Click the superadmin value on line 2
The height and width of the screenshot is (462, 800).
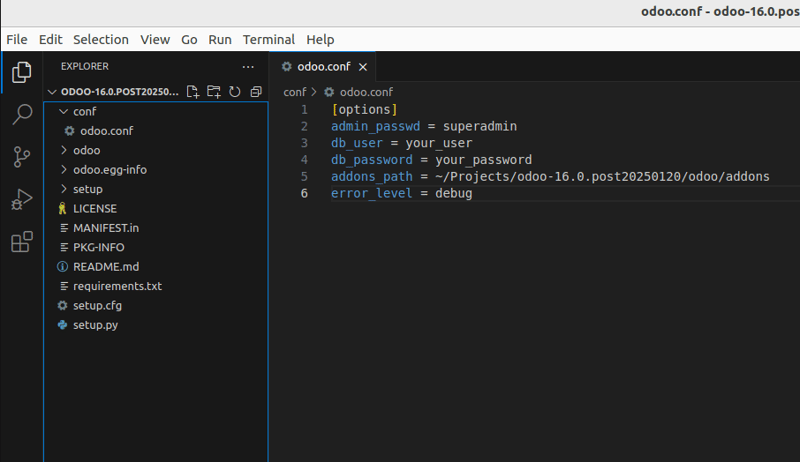(480, 126)
